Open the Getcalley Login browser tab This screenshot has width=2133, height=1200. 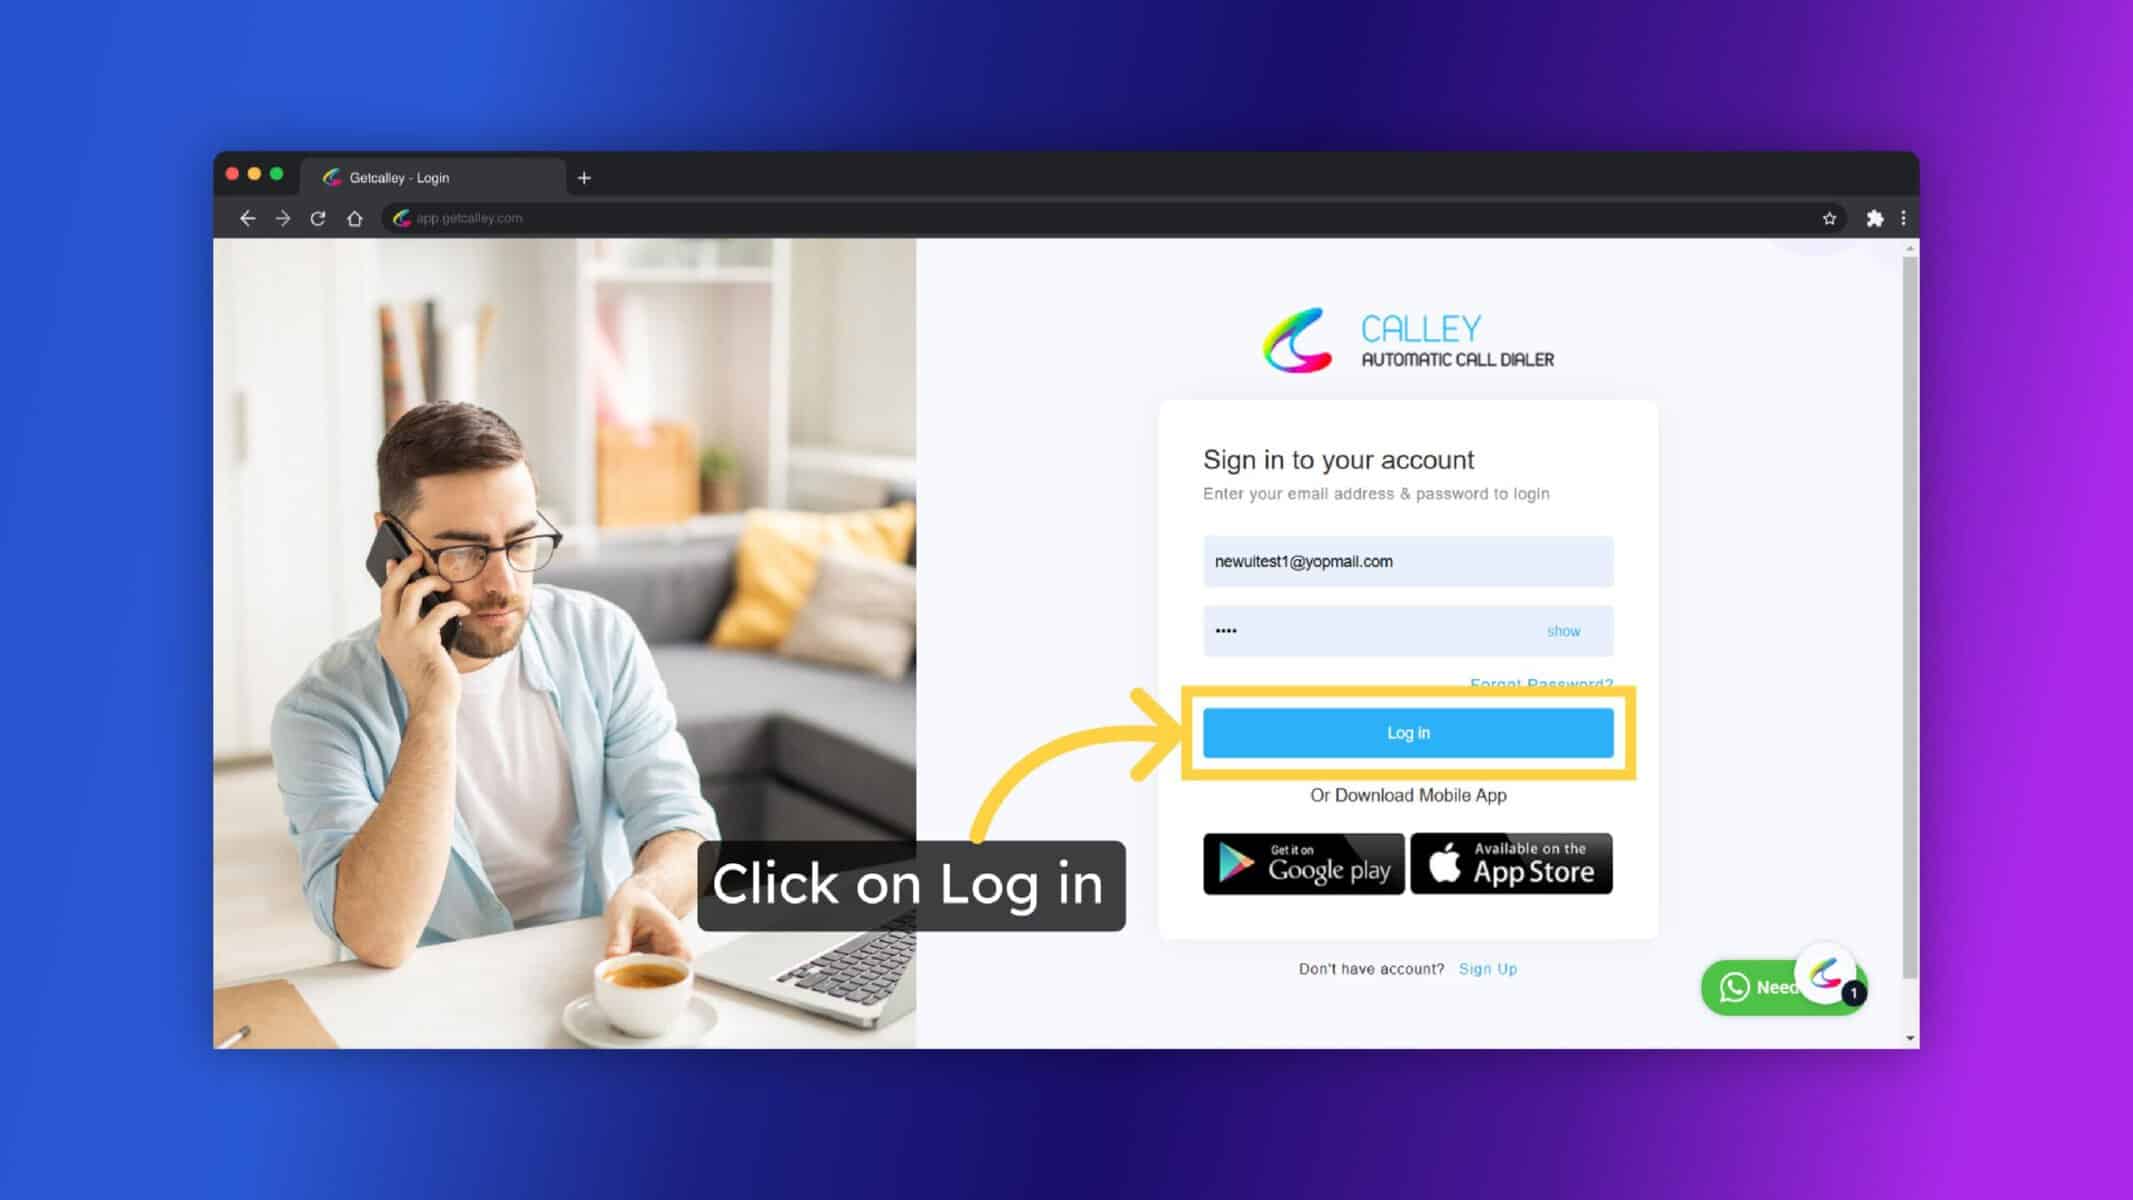click(x=434, y=176)
